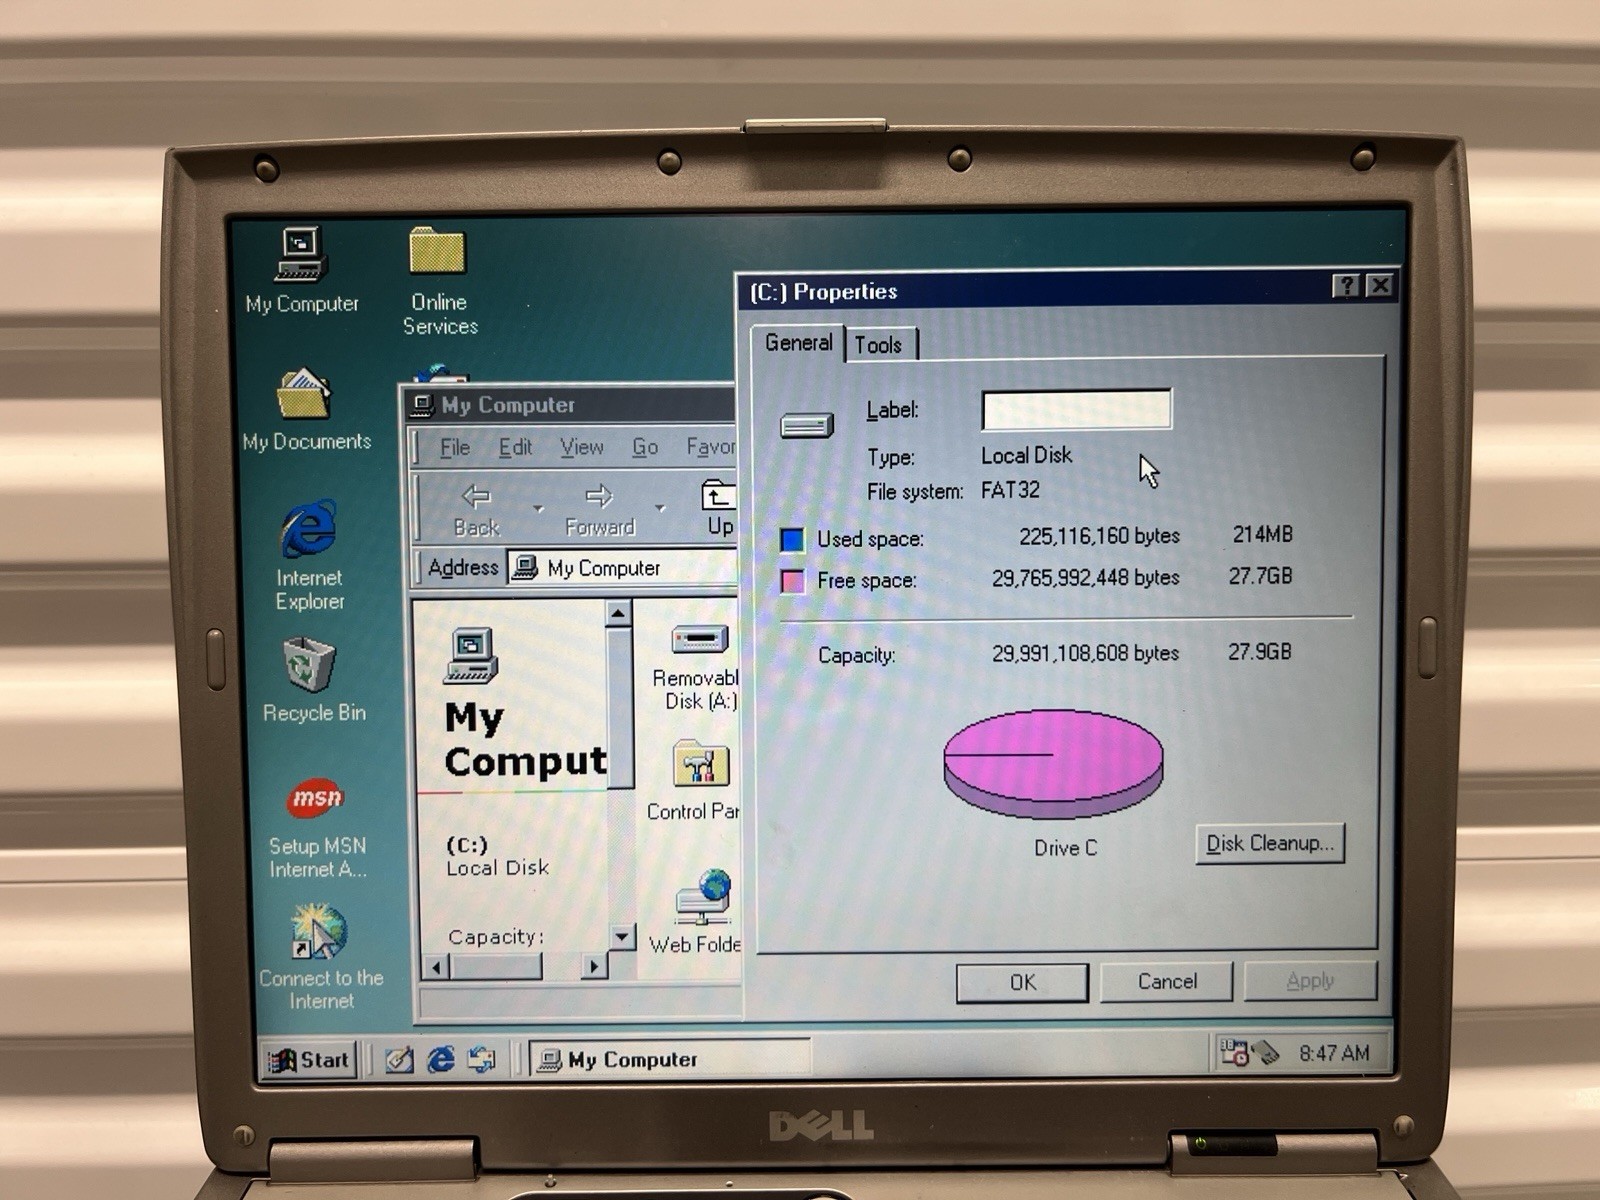Click the My Computer title bar icon
The width and height of the screenshot is (1600, 1200).
point(423,405)
